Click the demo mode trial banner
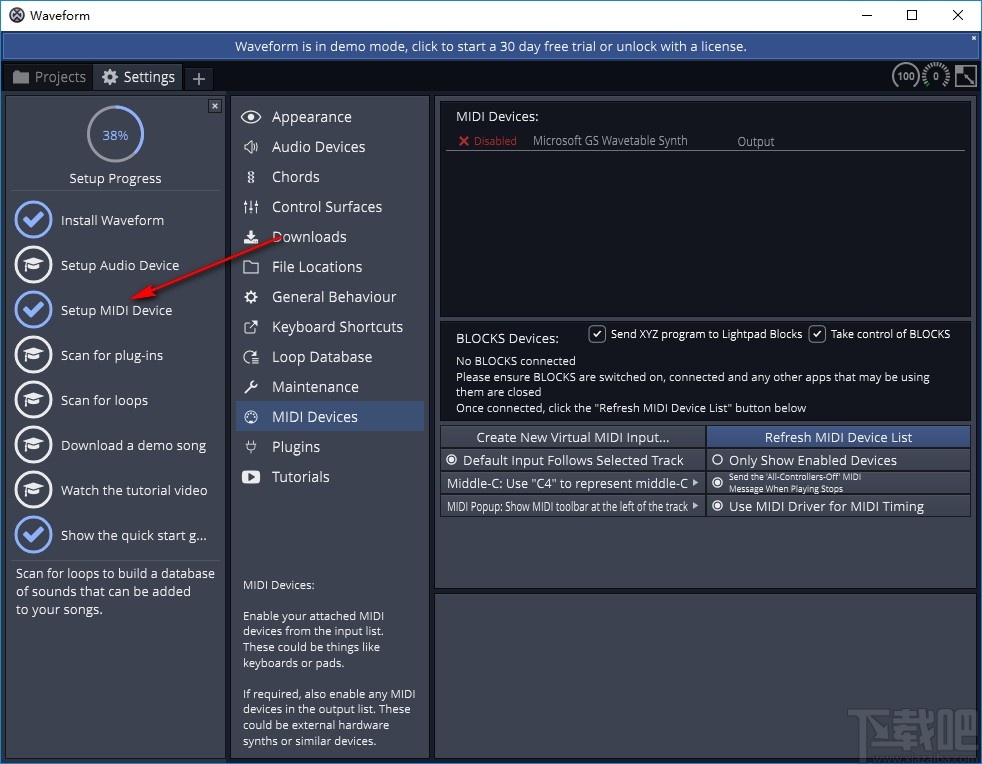Viewport: 982px width, 764px height. [x=490, y=46]
